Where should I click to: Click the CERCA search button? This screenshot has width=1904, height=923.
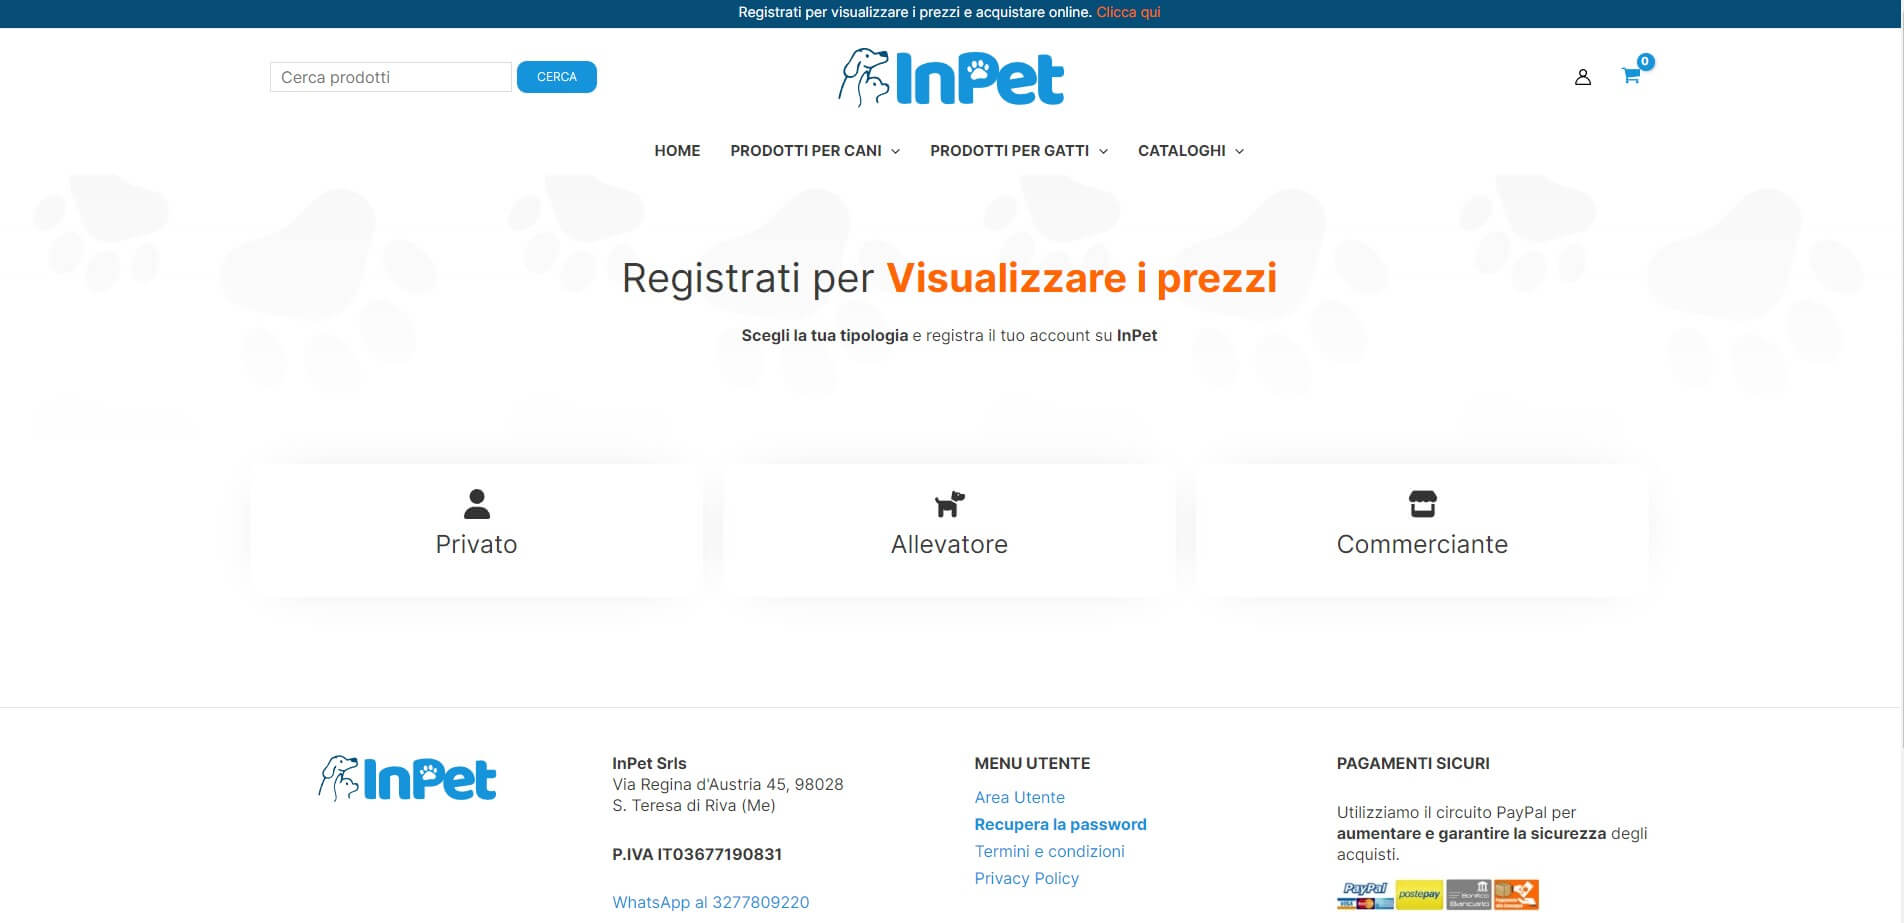(x=557, y=77)
